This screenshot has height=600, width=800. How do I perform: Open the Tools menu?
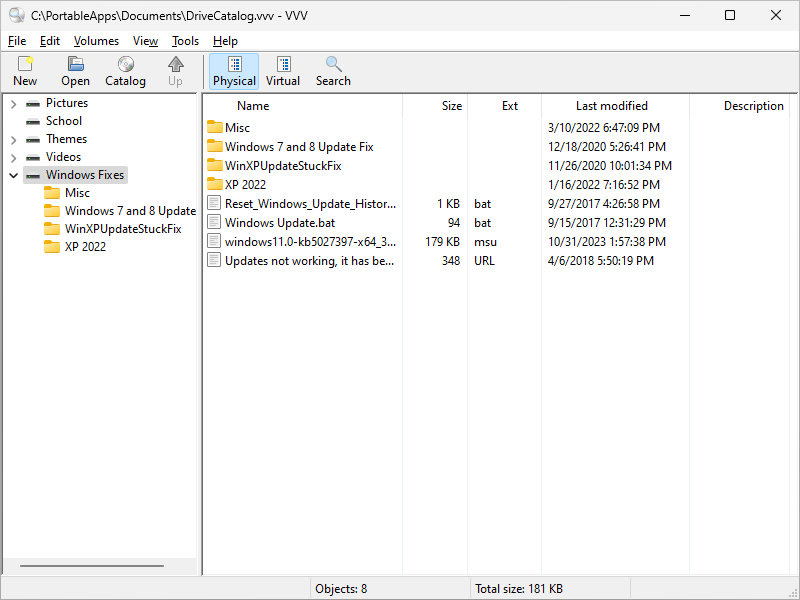(185, 41)
